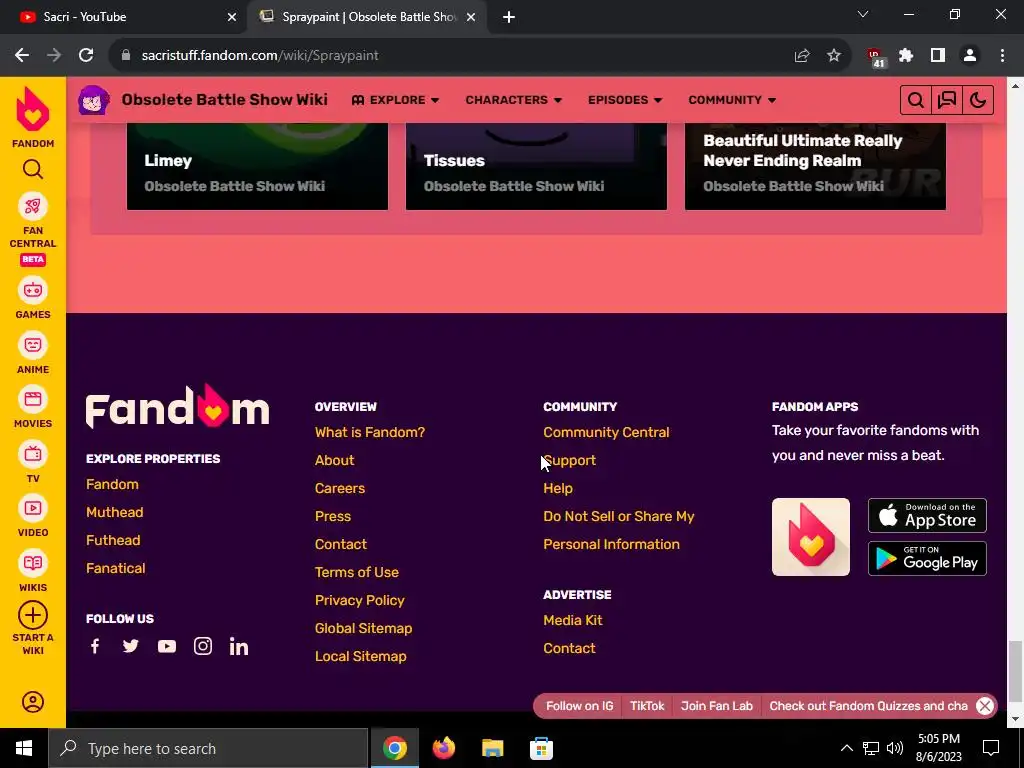1024x768 pixels.
Task: Click the Windows taskbar search box
Action: 208,748
